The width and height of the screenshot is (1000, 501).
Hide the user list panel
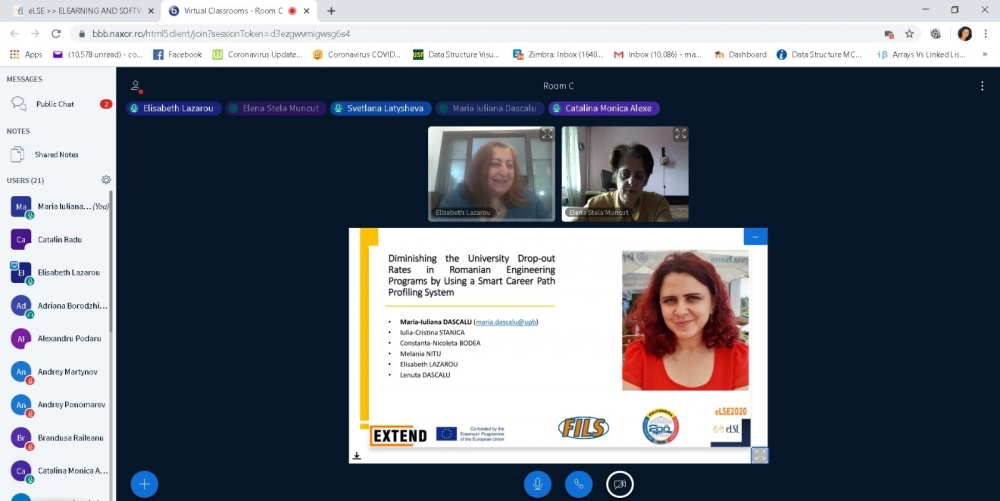click(135, 87)
